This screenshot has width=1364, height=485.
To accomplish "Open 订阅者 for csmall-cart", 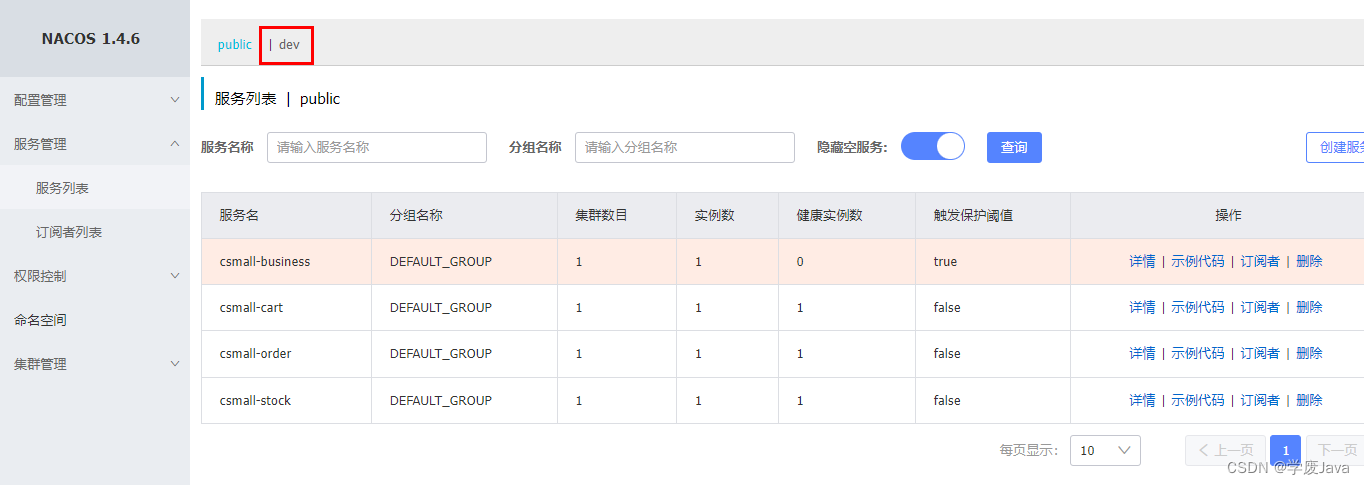I will click(x=1260, y=307).
